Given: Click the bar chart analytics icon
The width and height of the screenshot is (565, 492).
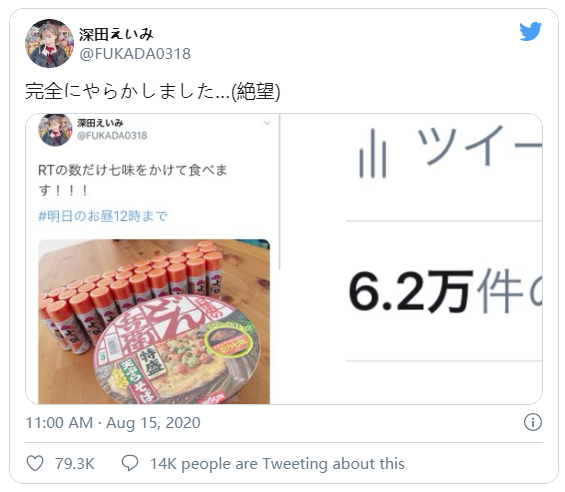Looking at the screenshot, I should 373,154.
